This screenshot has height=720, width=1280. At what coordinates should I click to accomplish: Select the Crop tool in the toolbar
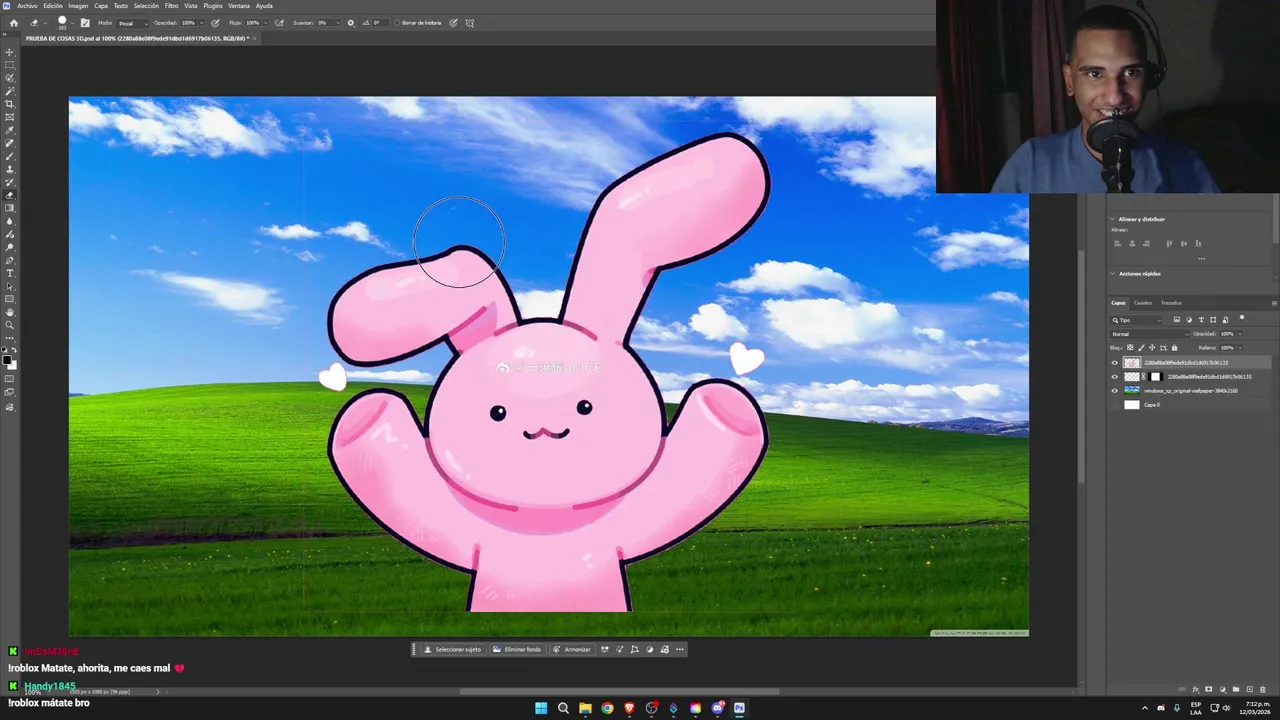(10, 104)
